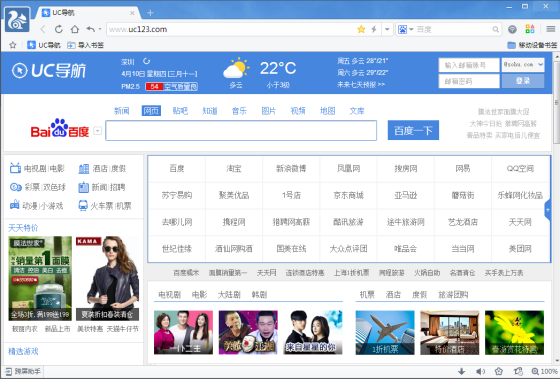The image size is (560, 379).
Task: Click the undo closed tab arrow
Action: pos(90,29)
